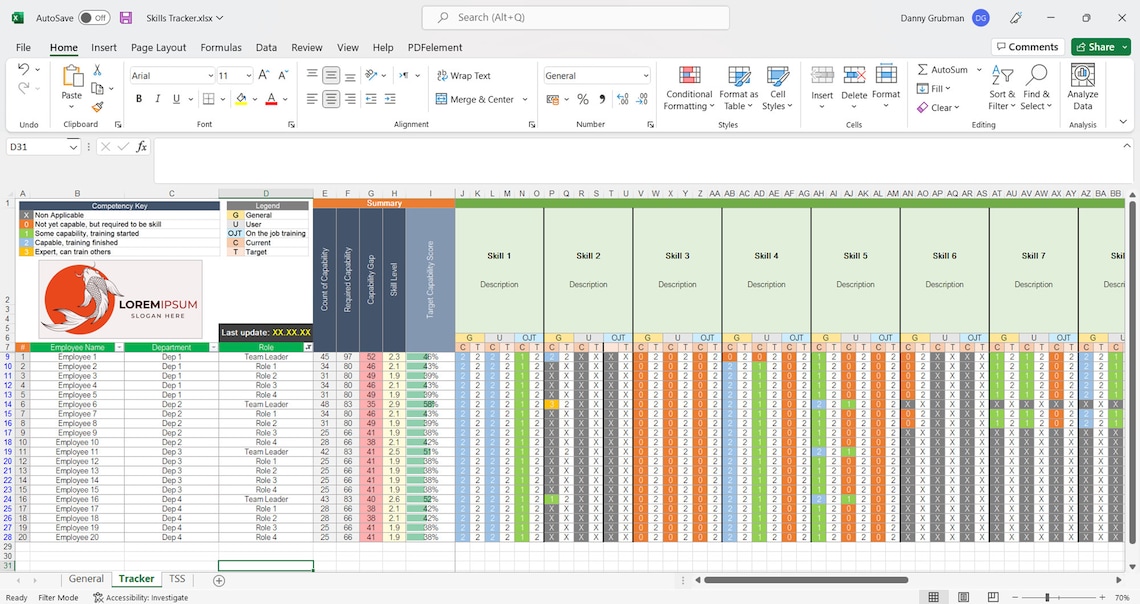Open the Formulas ribbon tab
The height and width of the screenshot is (604, 1140).
[x=220, y=47]
